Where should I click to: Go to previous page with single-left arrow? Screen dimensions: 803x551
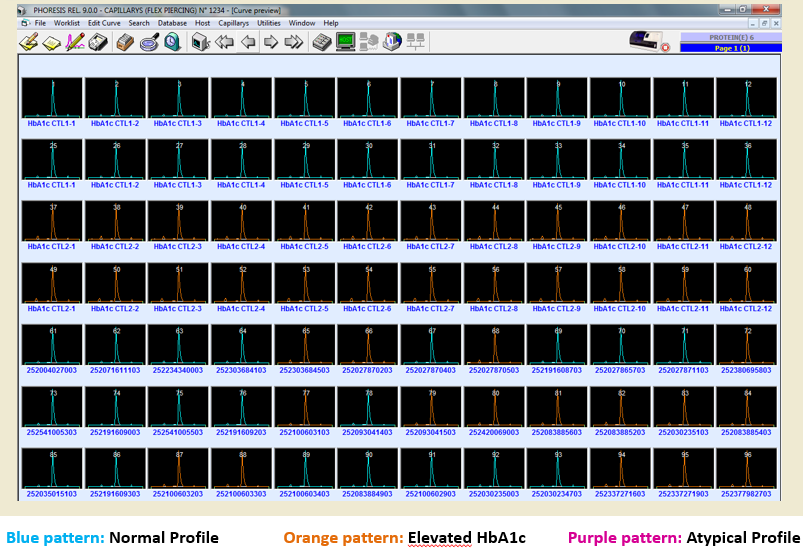click(x=247, y=42)
